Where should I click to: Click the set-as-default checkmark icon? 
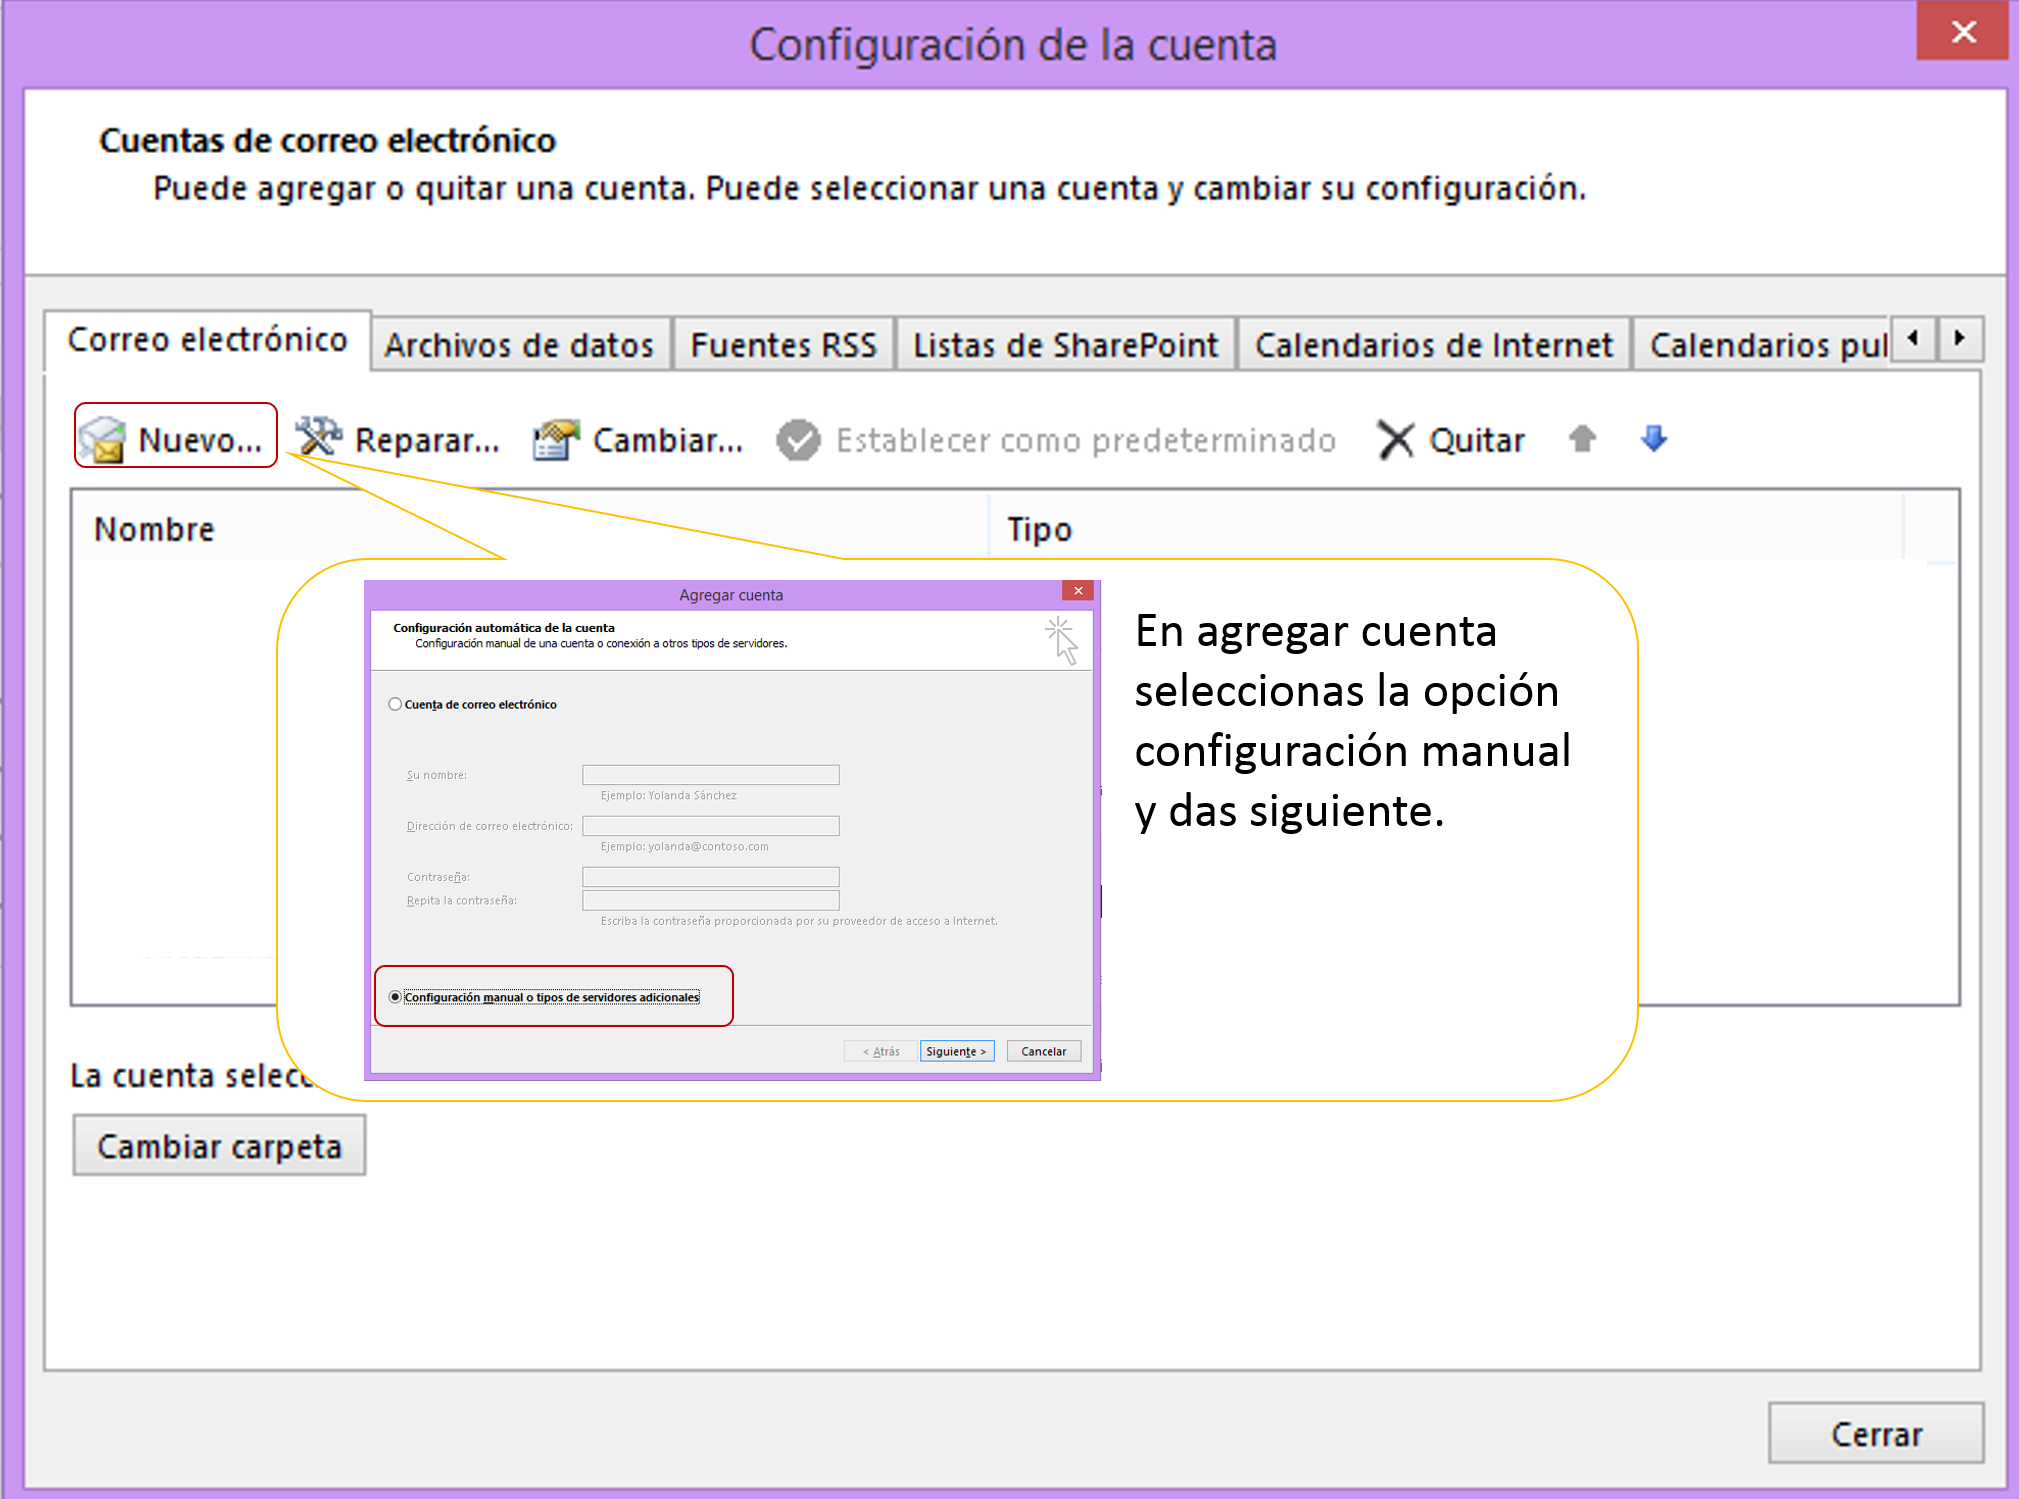coord(798,440)
